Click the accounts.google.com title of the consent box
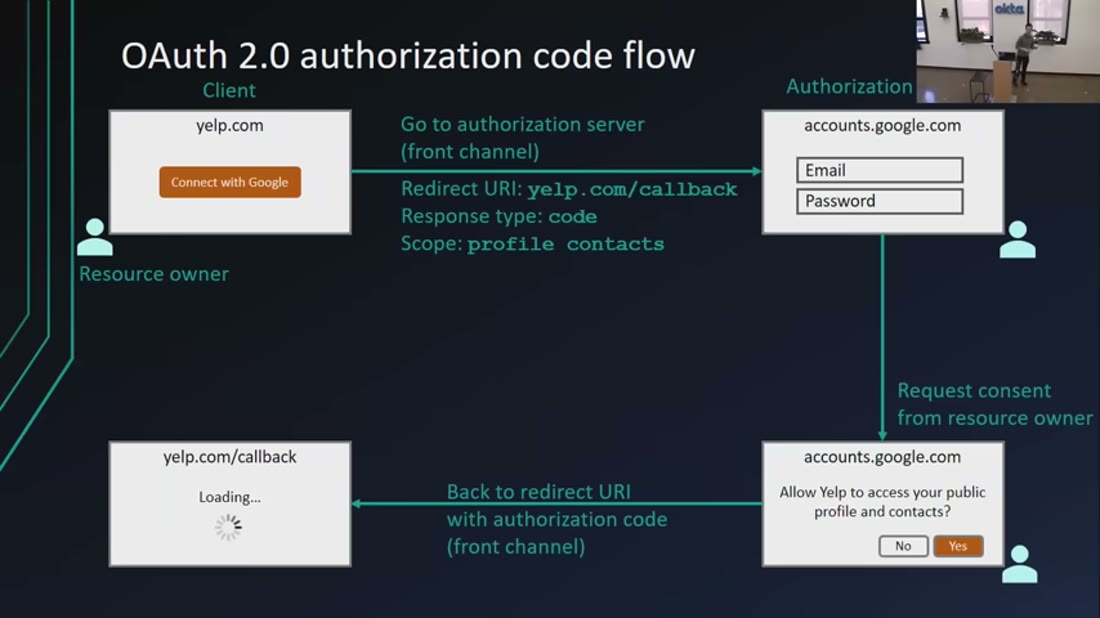1100x618 pixels. coord(883,457)
